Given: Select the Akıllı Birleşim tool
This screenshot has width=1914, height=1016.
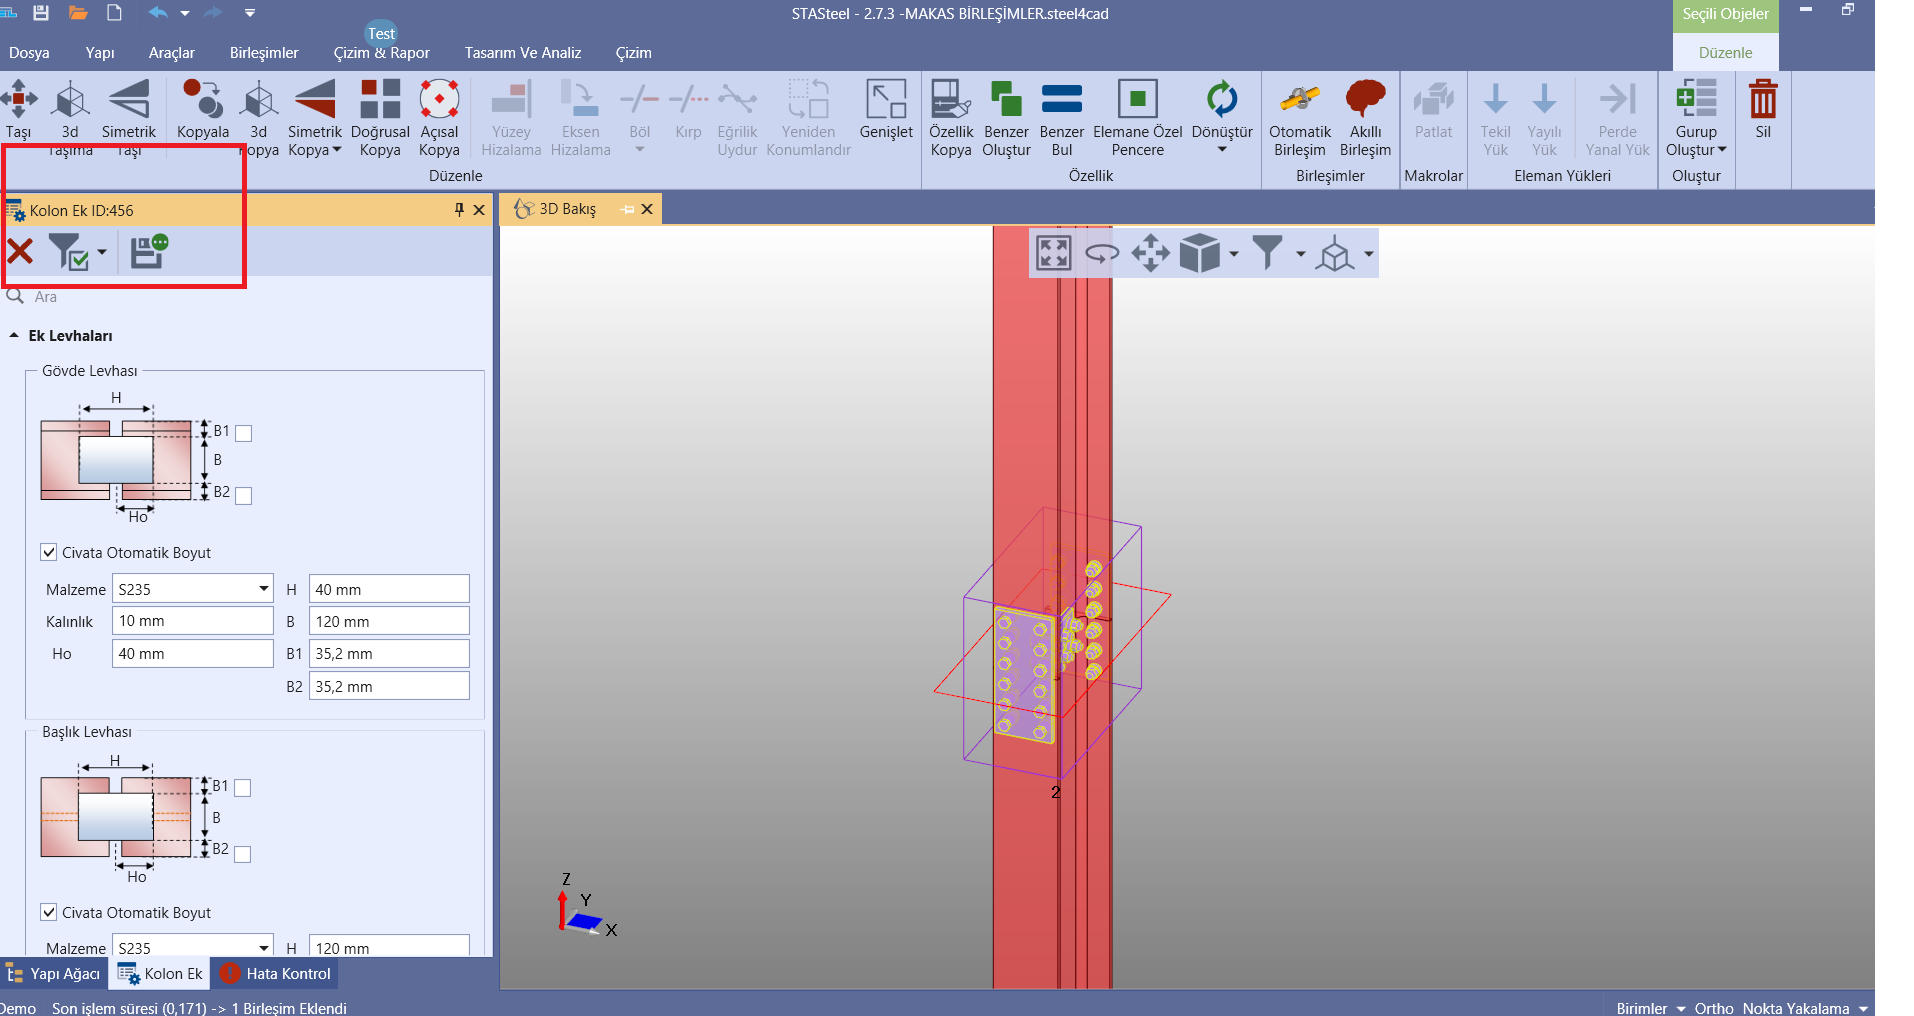Looking at the screenshot, I should 1365,101.
